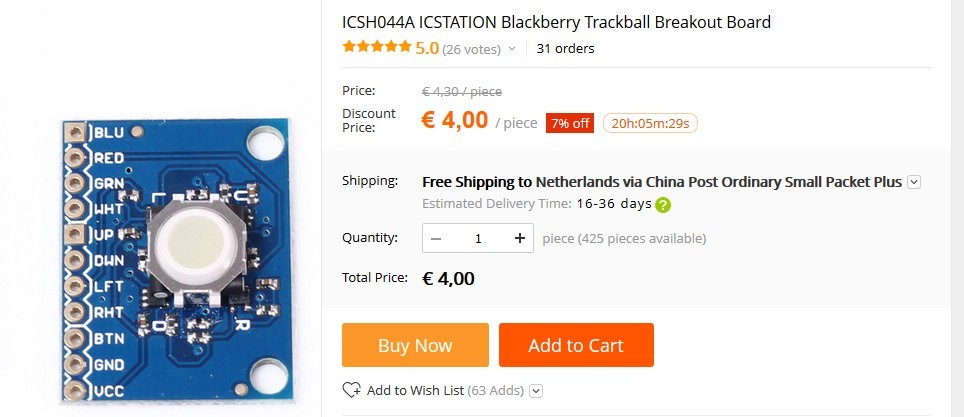Click the 5.0 rating score
This screenshot has height=417, width=964.
coord(427,48)
